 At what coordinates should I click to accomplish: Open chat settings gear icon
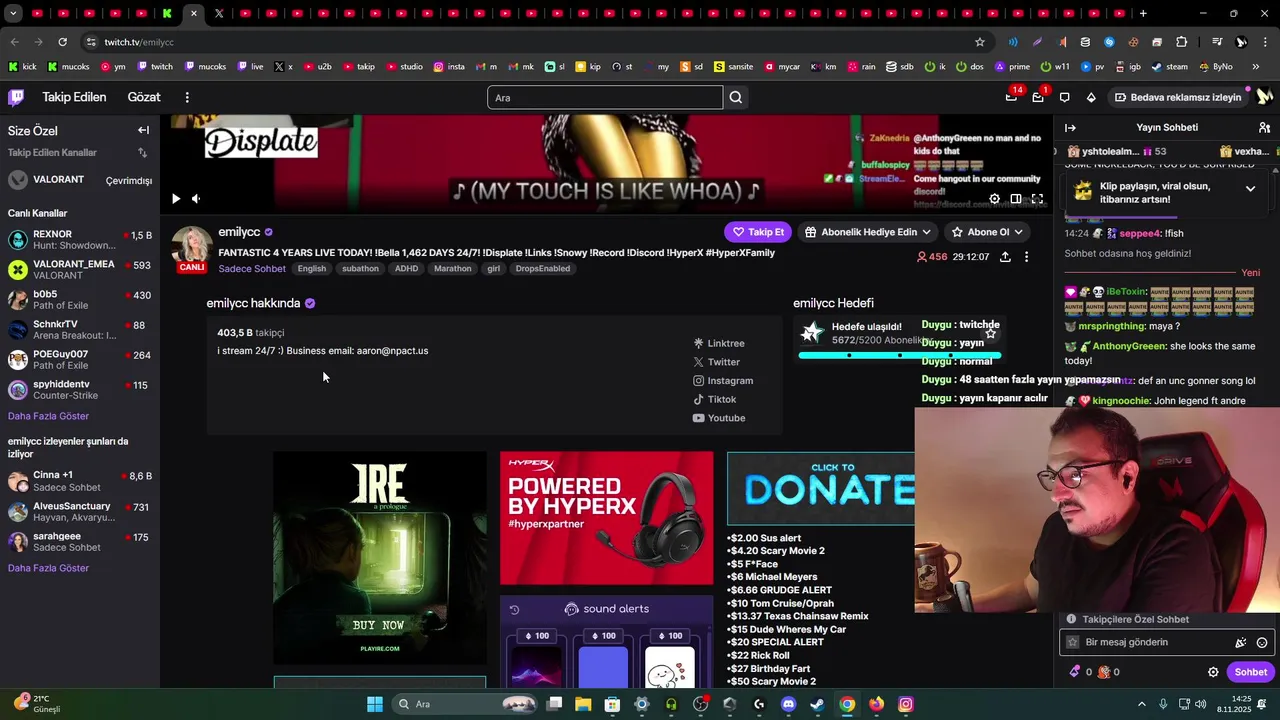click(1213, 672)
